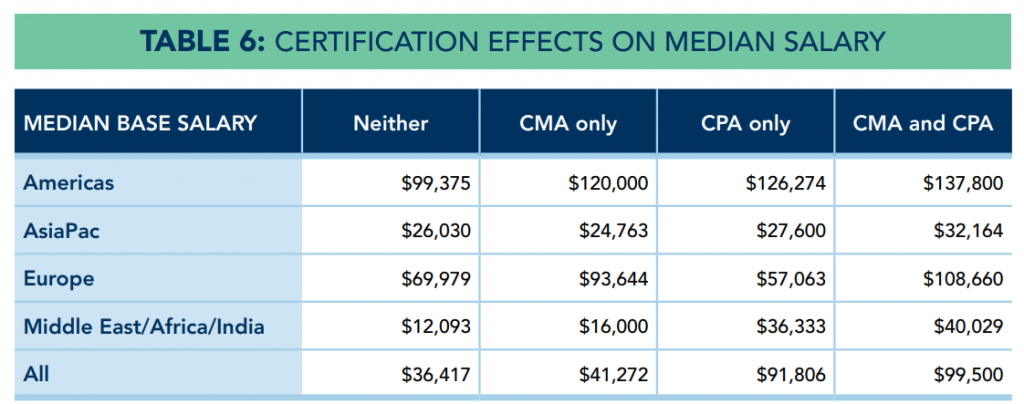The image size is (1024, 404).
Task: Click the All row label
Action: click(36, 375)
